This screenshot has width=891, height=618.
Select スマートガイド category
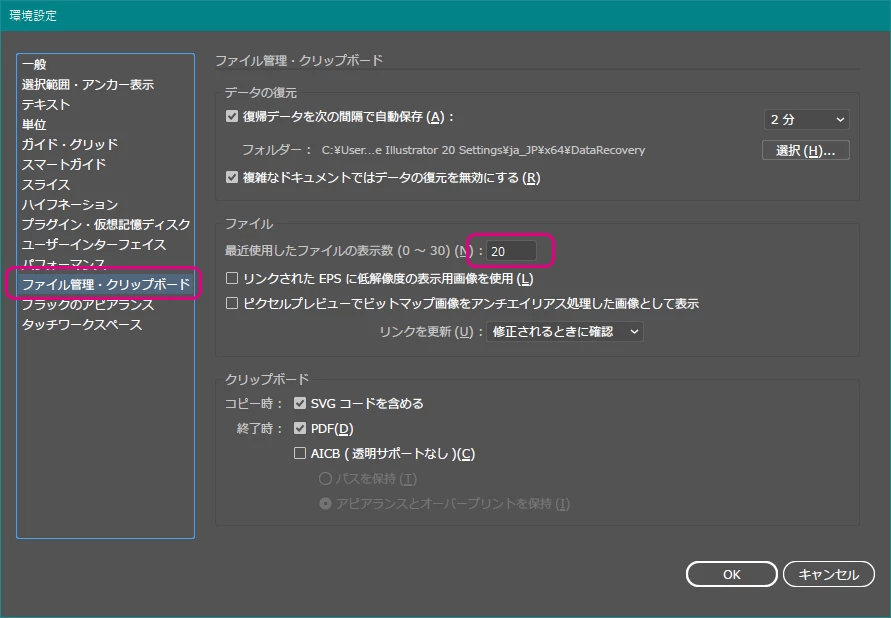64,164
